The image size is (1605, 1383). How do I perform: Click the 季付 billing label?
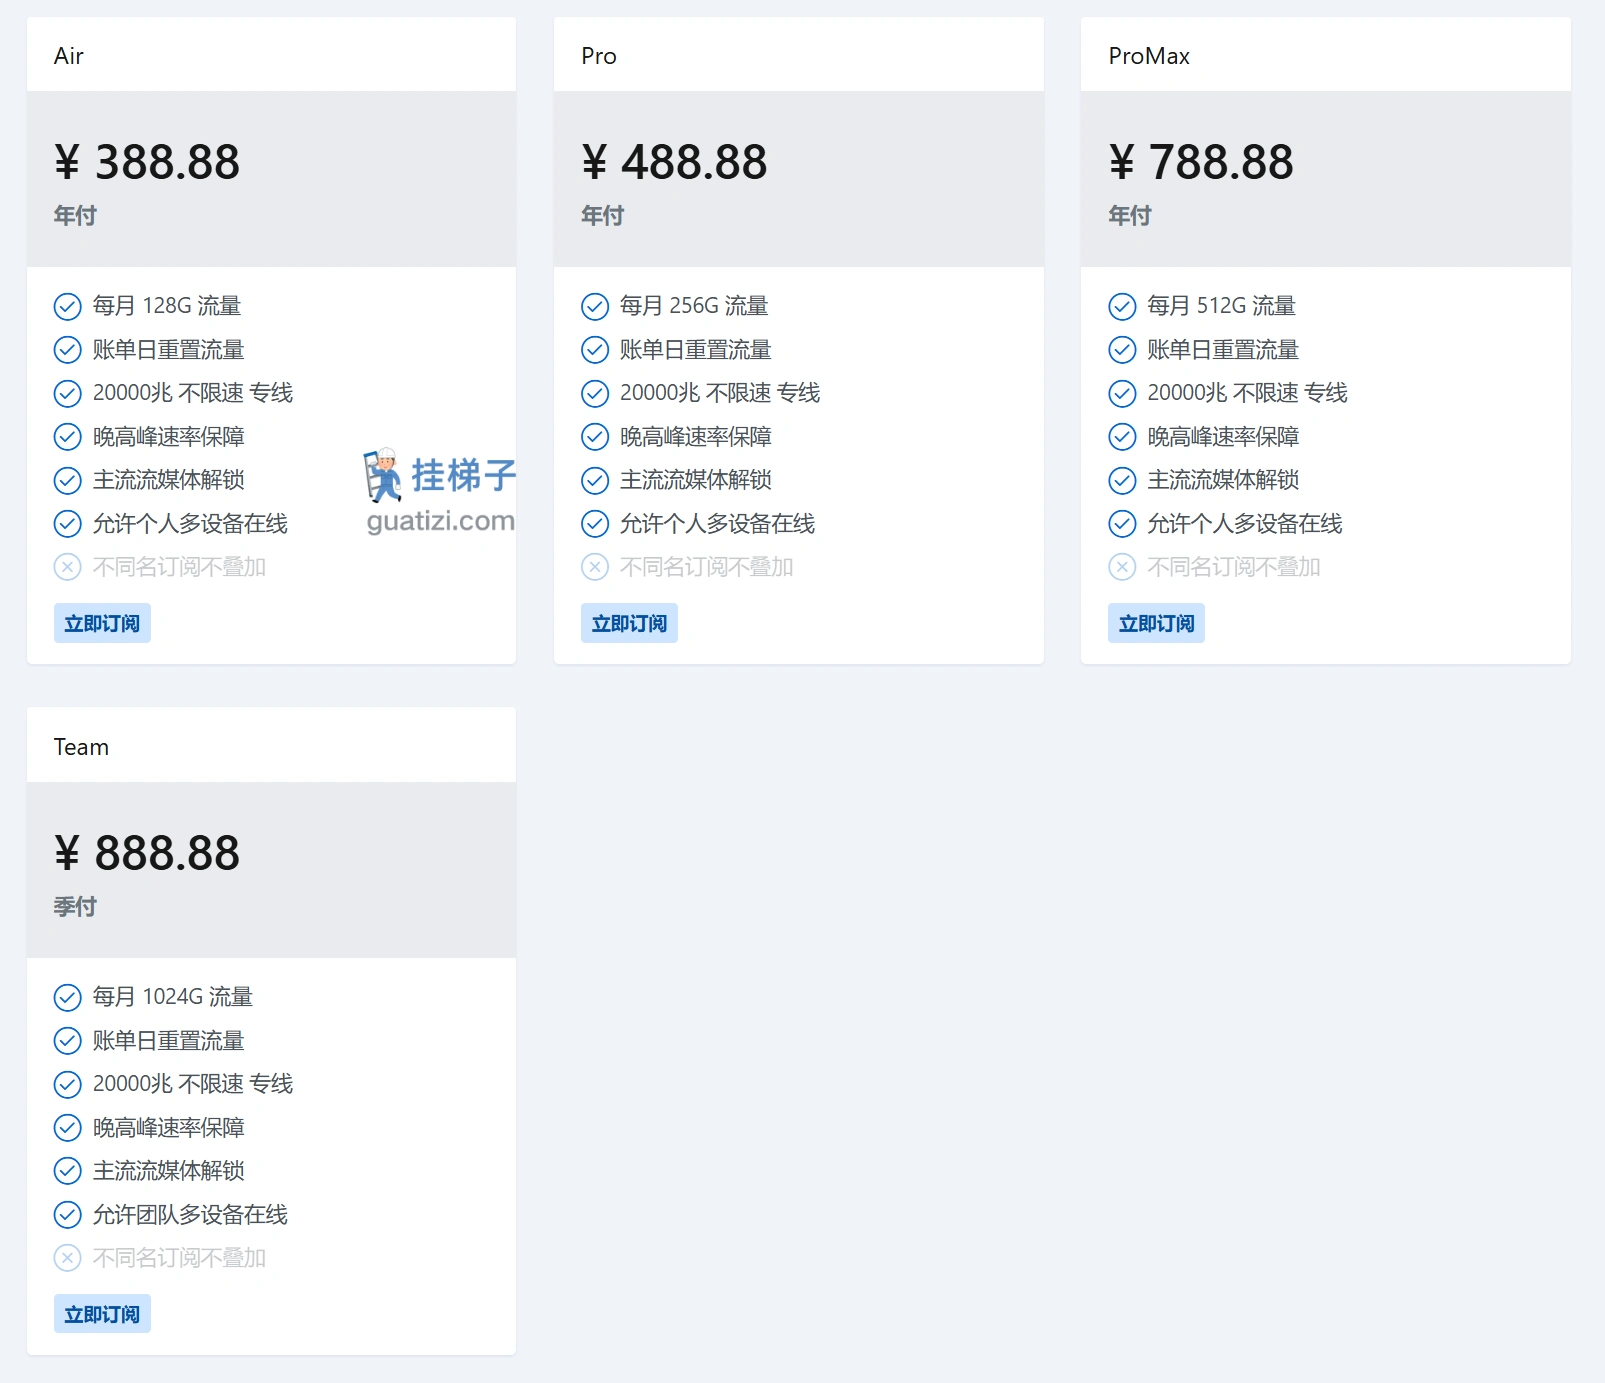(x=75, y=907)
